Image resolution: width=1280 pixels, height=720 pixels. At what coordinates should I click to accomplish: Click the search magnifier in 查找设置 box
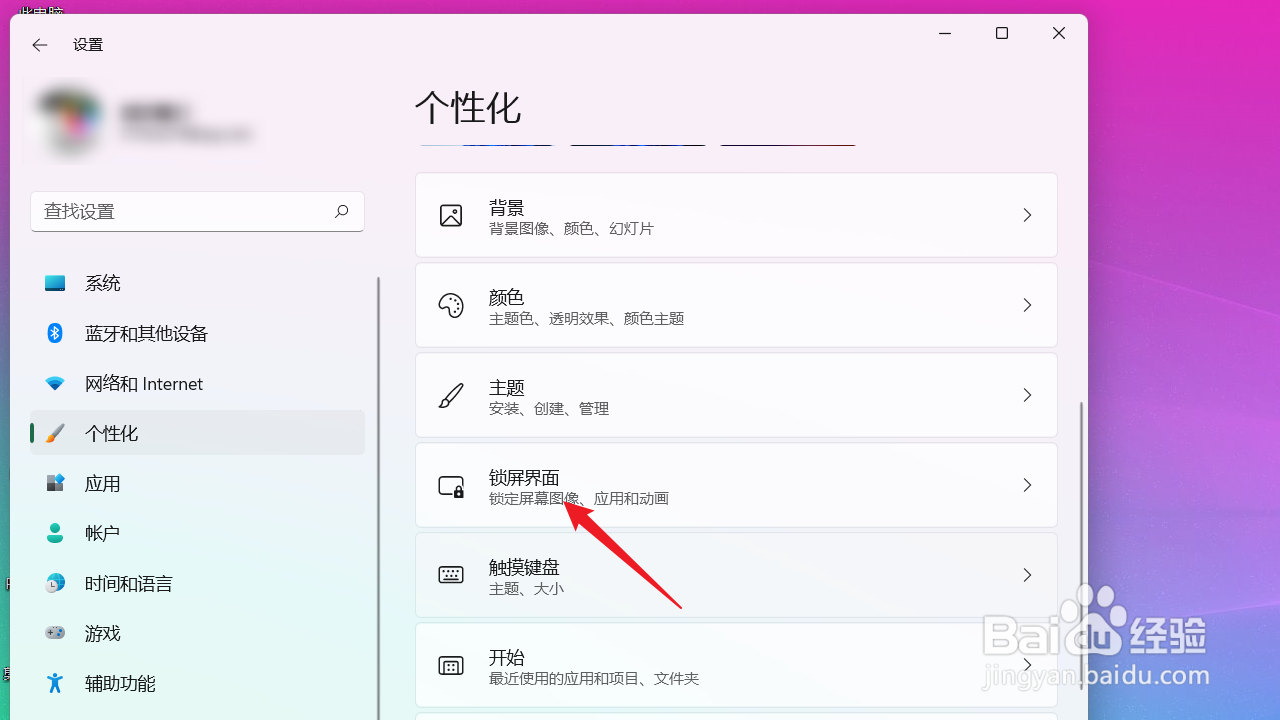coord(341,211)
